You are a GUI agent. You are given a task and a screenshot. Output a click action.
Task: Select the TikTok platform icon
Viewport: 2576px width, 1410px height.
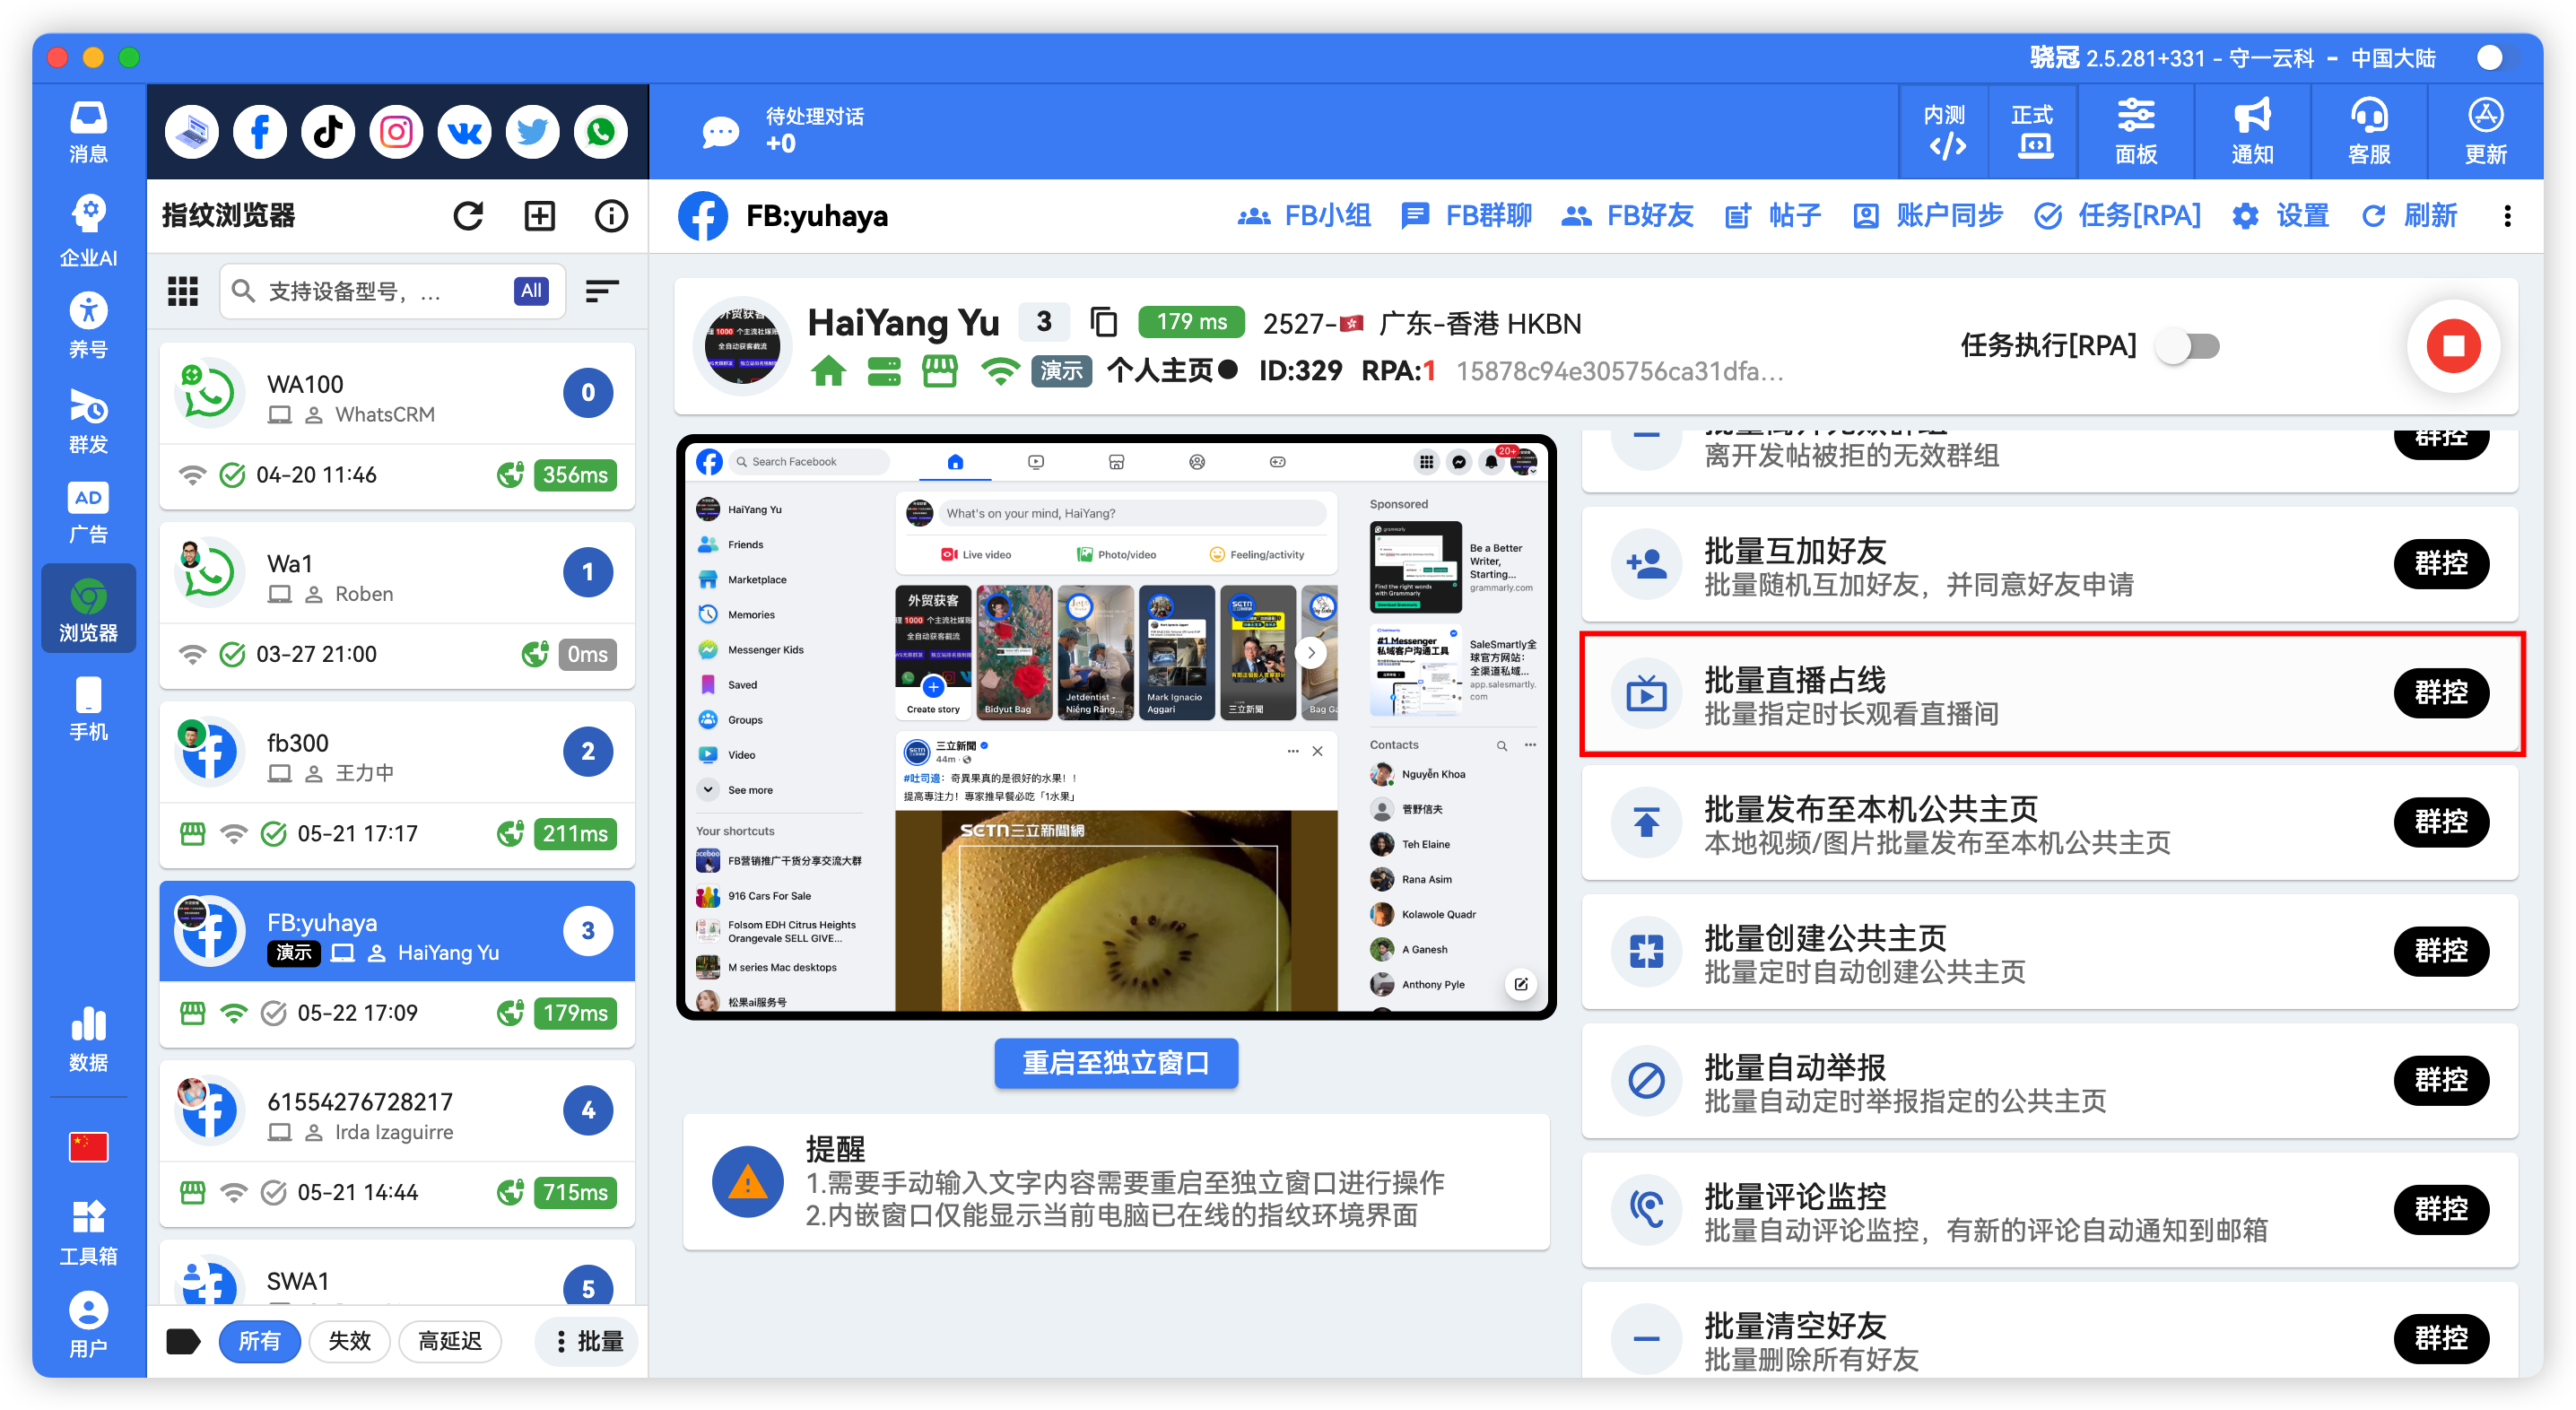(x=327, y=131)
